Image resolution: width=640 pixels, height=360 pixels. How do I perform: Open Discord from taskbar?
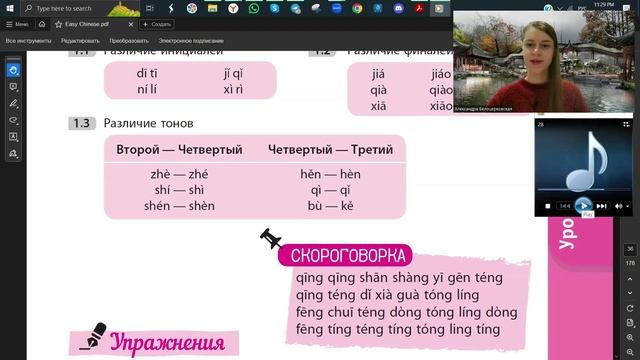tap(398, 8)
